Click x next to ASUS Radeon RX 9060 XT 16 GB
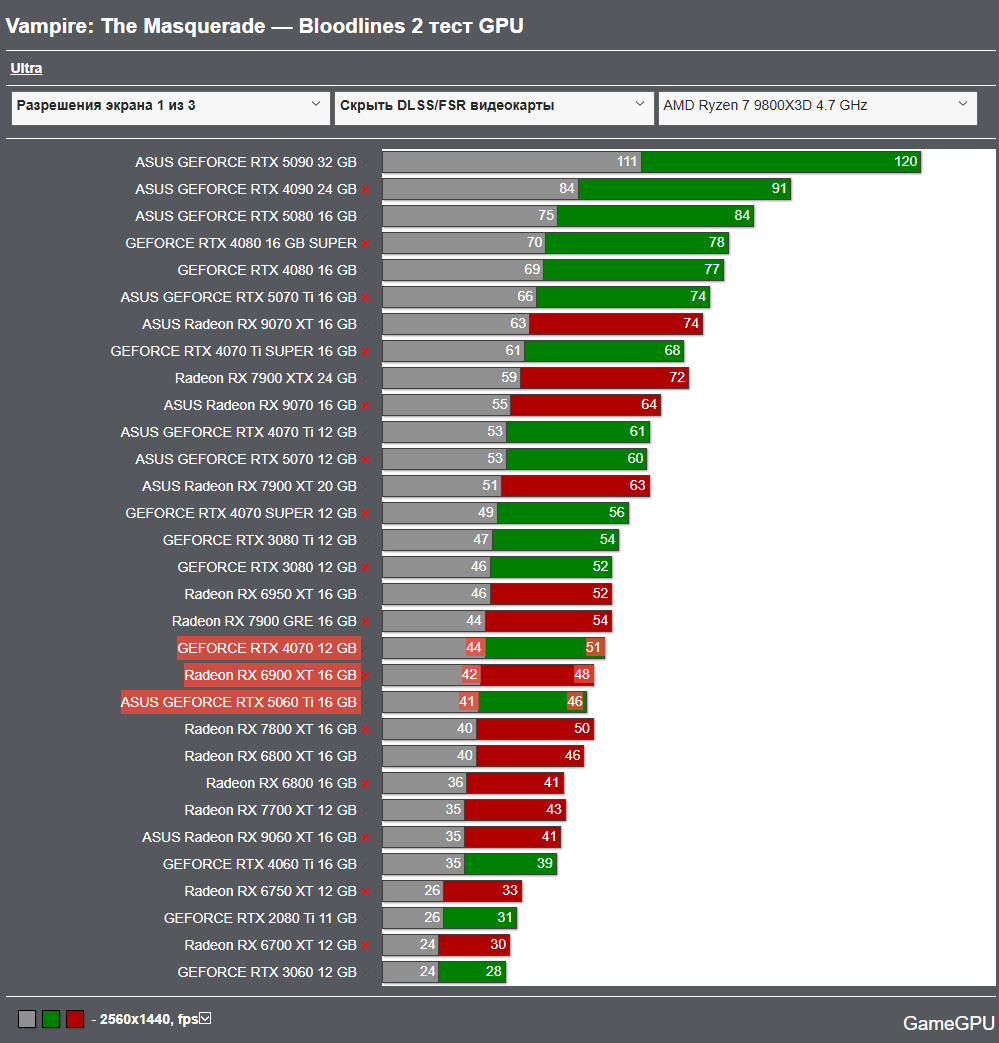The image size is (999, 1043). [x=366, y=838]
